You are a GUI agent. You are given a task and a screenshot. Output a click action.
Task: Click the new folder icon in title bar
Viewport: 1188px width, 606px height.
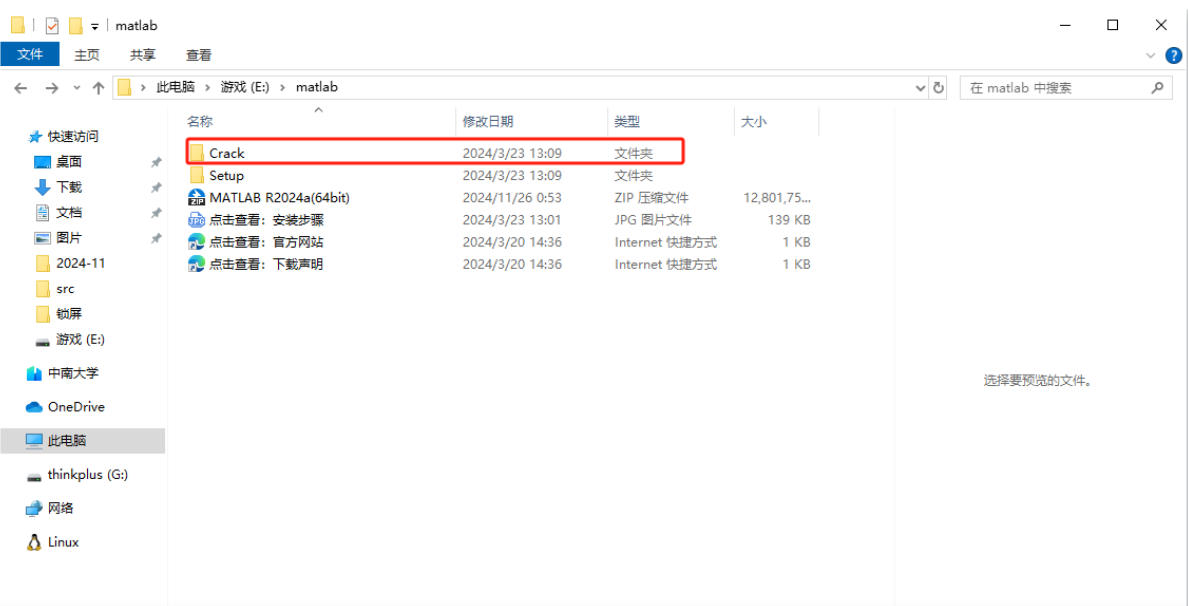click(x=75, y=26)
